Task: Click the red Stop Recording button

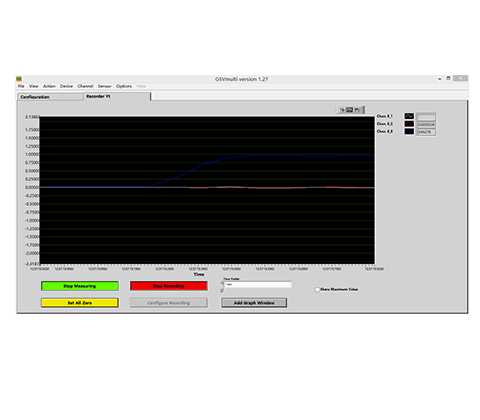Action: (x=169, y=286)
